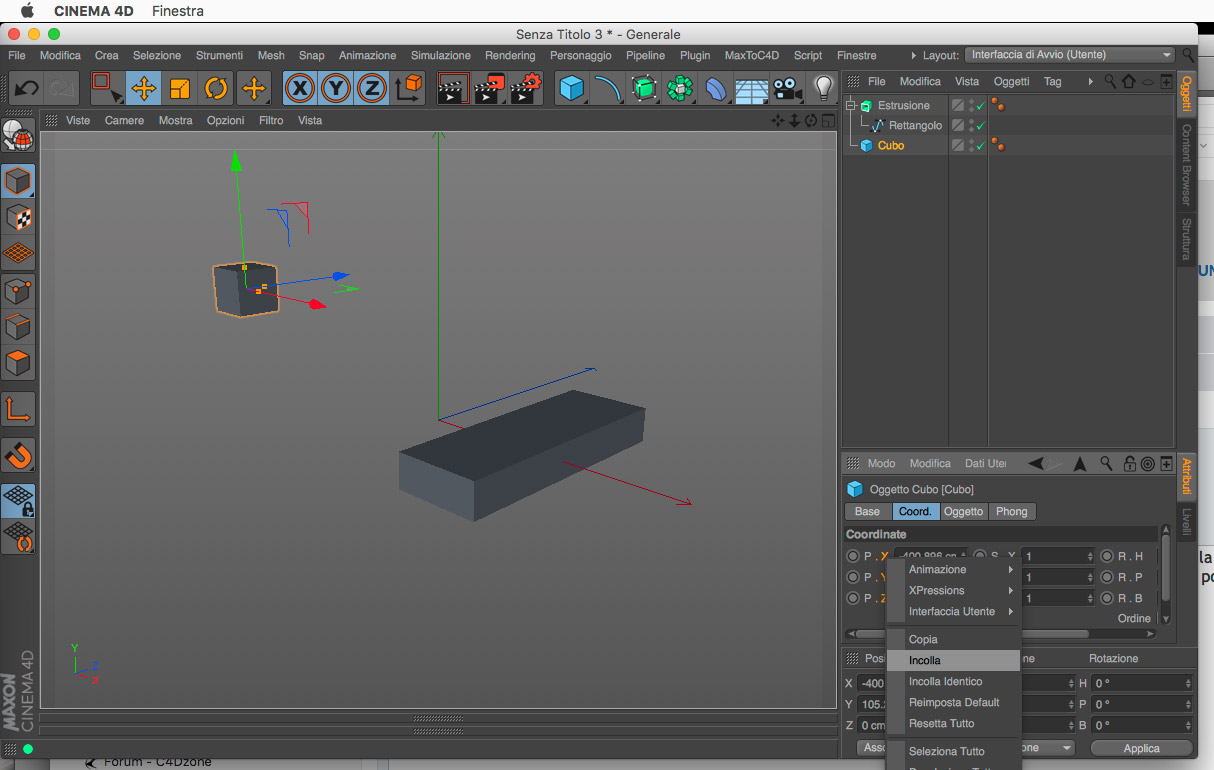Click Render to Picture Viewer icon
Viewport: 1214px width, 770px height.
point(489,88)
